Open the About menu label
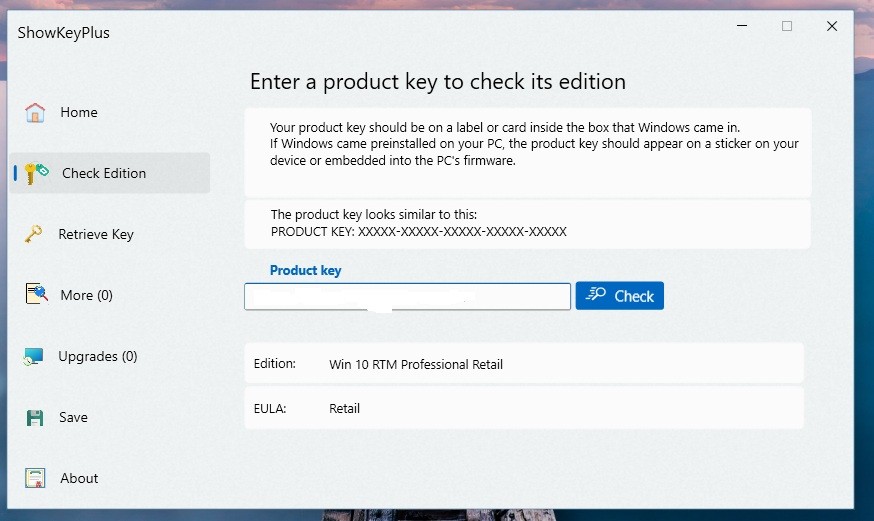This screenshot has height=521, width=874. pyautogui.click(x=79, y=478)
